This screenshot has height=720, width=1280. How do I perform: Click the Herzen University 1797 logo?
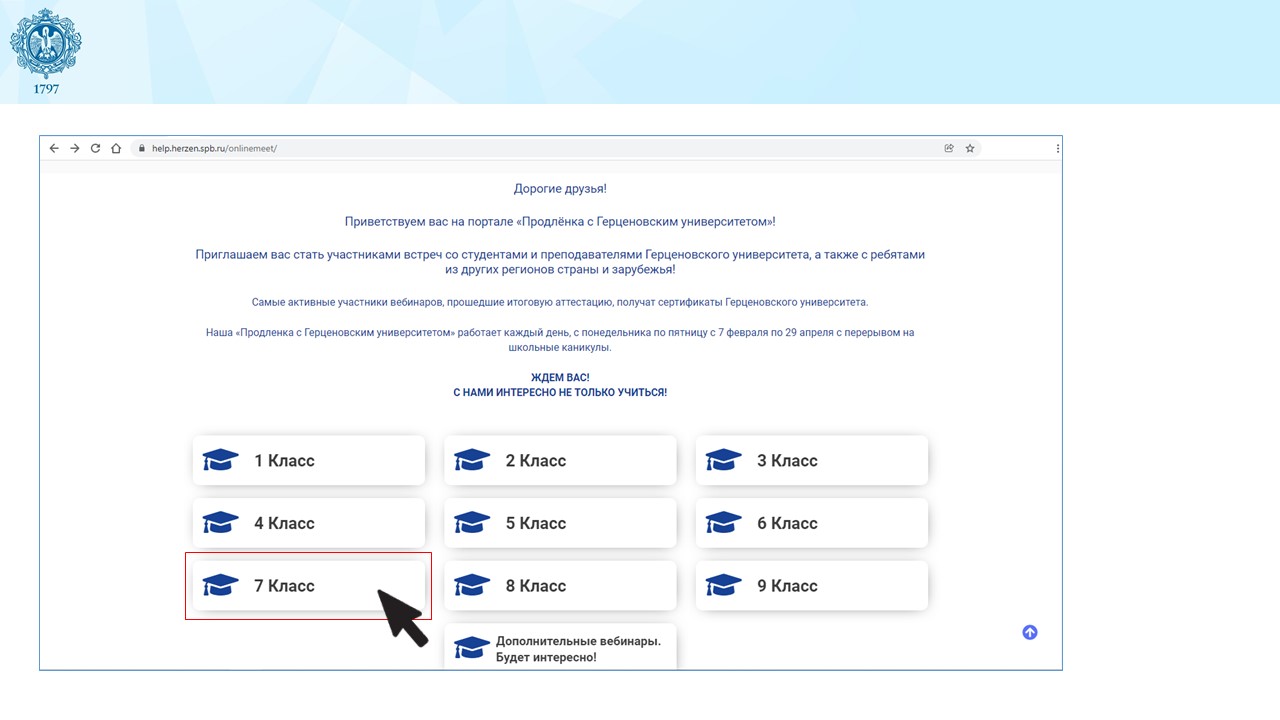46,52
